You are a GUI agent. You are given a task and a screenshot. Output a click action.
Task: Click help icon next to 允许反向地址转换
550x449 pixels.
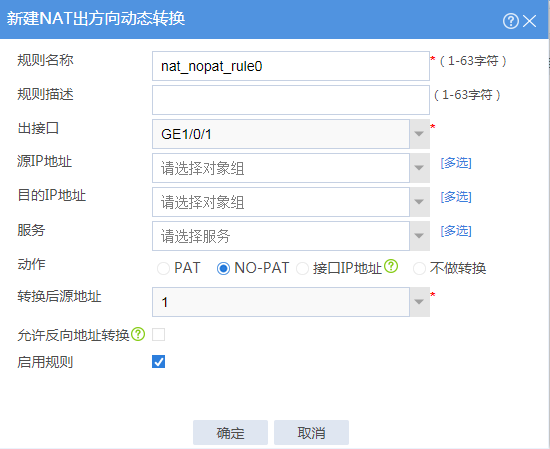(138, 334)
